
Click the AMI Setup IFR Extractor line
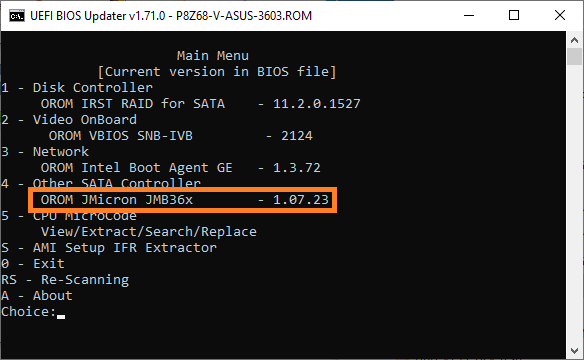109,248
